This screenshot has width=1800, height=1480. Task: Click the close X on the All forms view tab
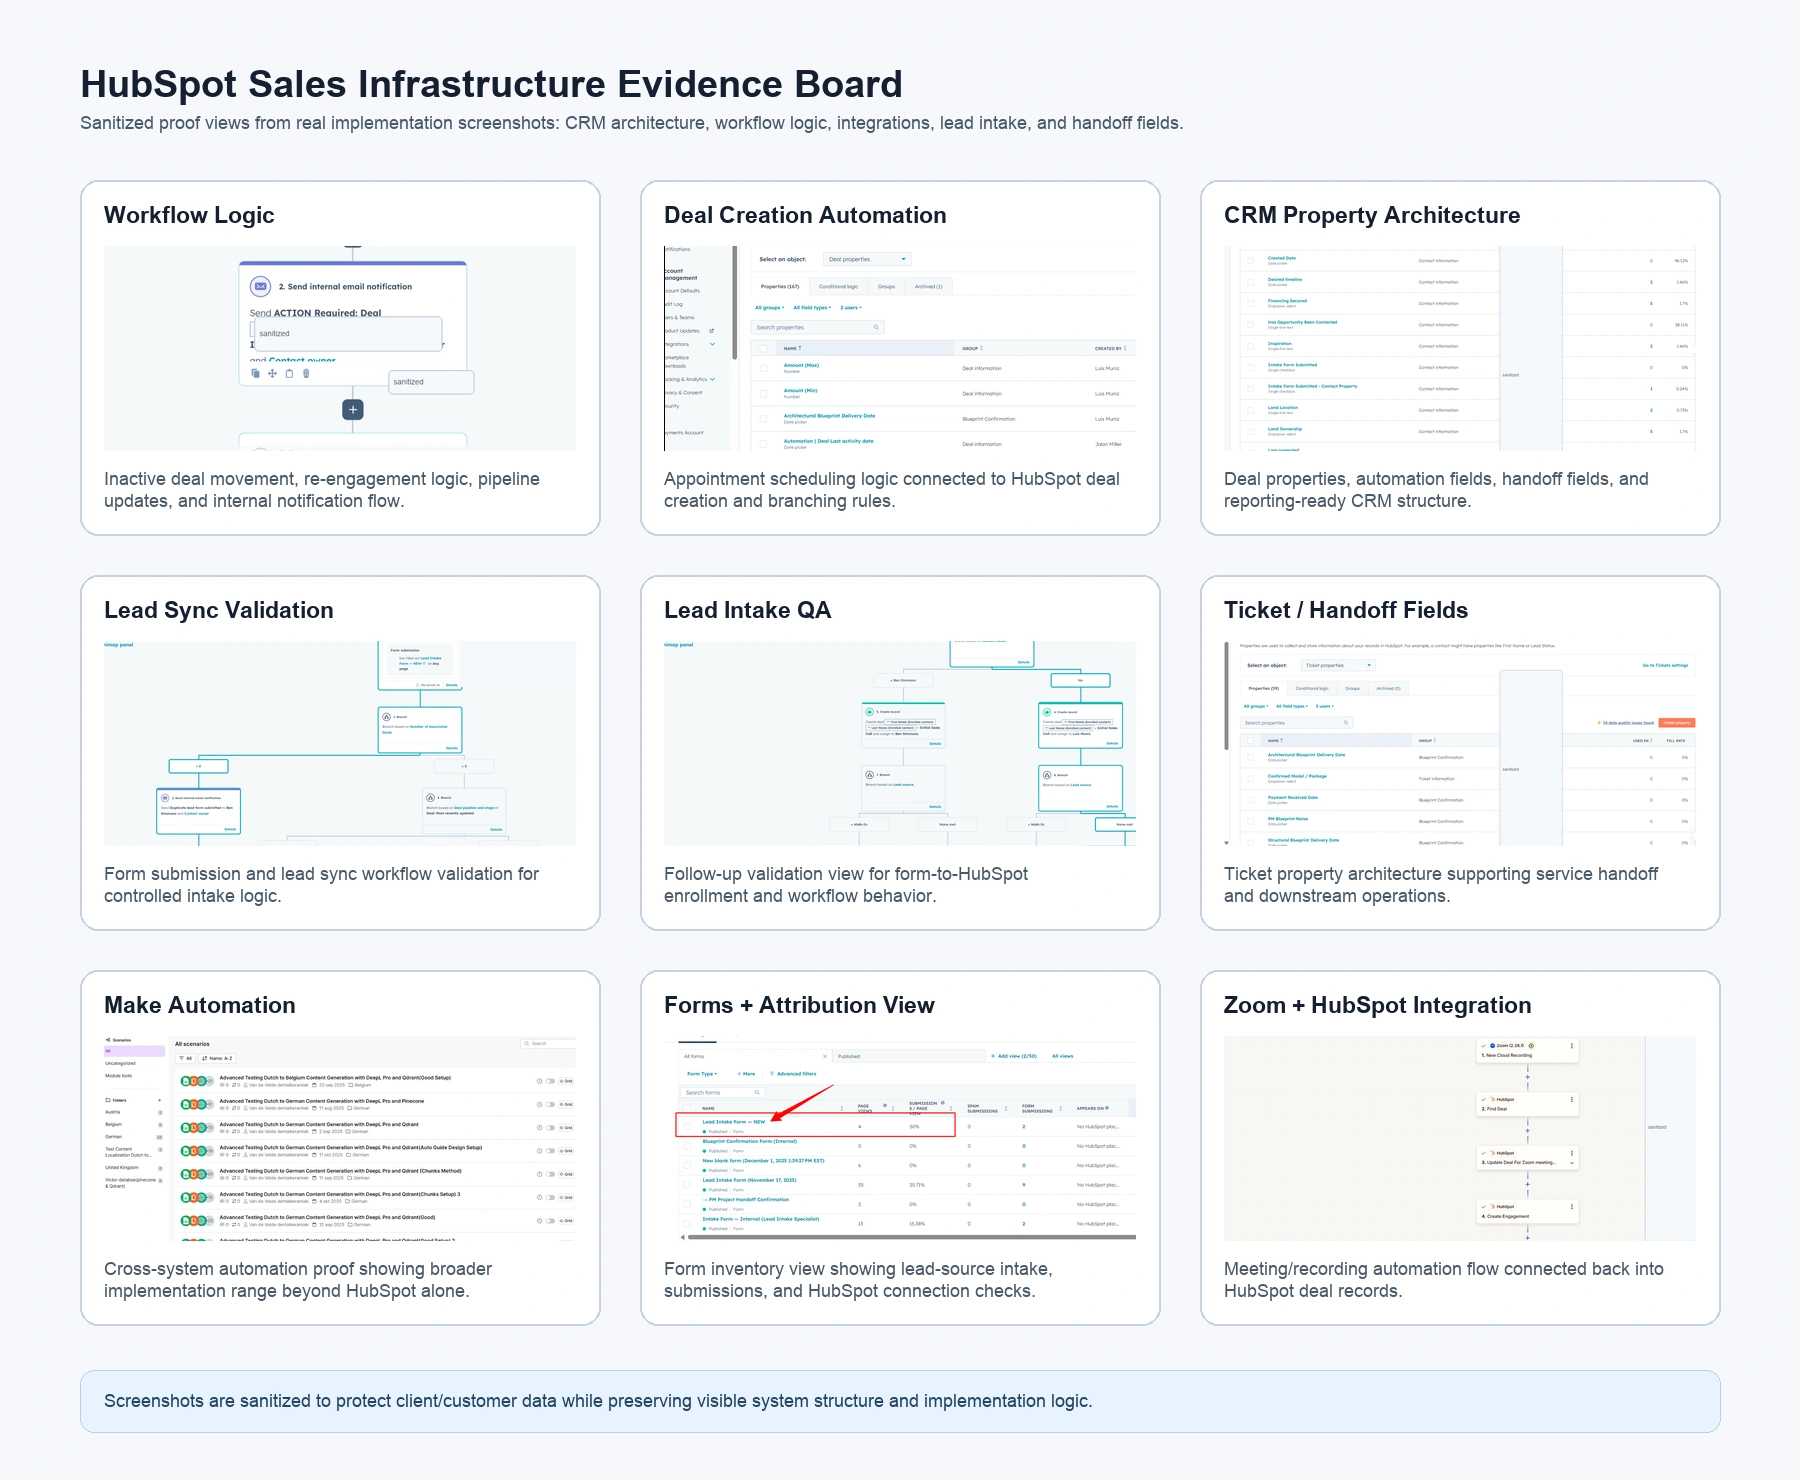(825, 1056)
